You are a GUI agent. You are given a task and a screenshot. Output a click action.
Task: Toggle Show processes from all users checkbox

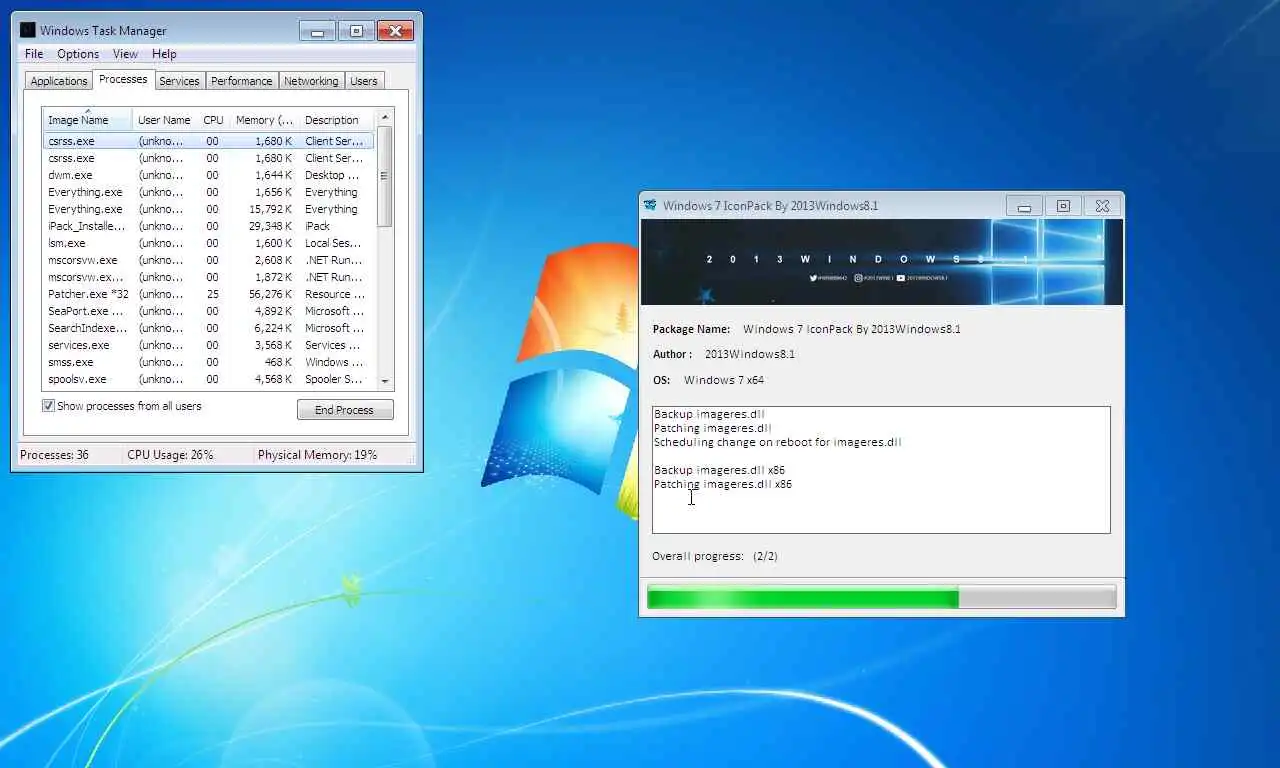pos(48,406)
